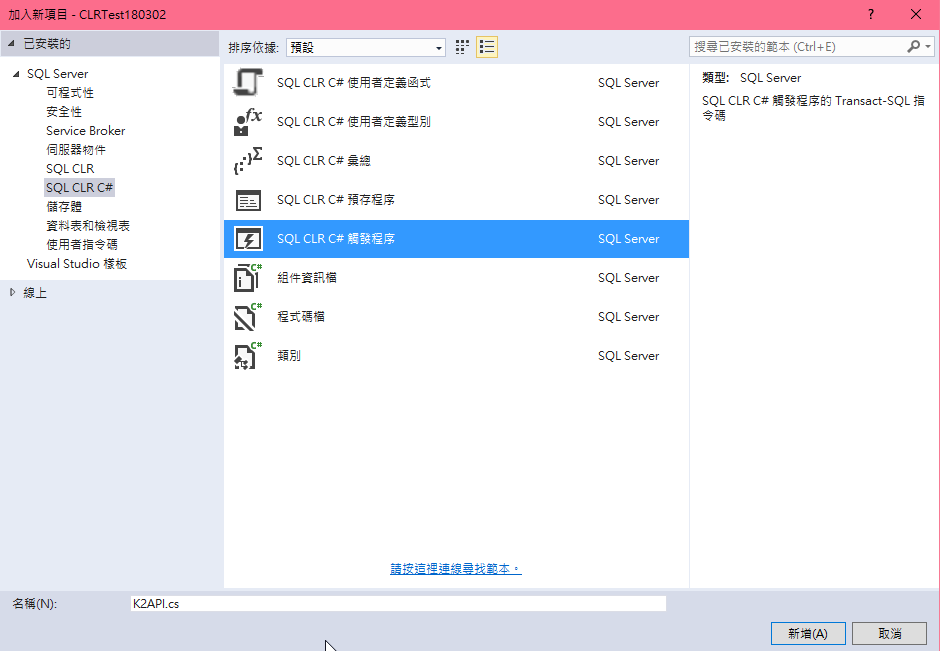Click the 組件資訊檔 name
Image resolution: width=940 pixels, height=651 pixels.
tap(307, 278)
